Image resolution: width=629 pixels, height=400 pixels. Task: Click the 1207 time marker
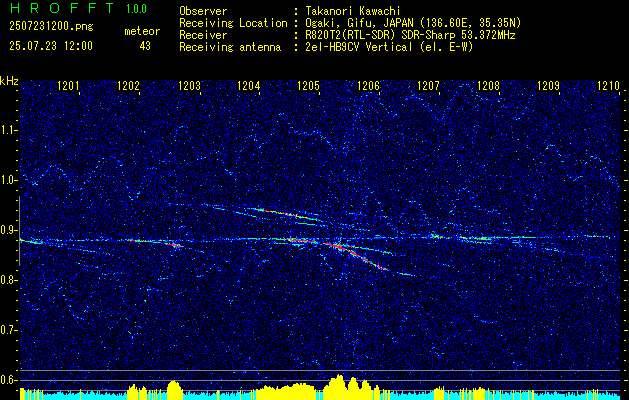pos(428,85)
